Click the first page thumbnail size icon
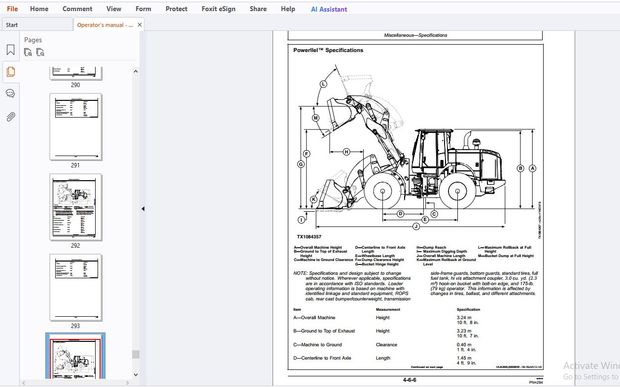 (x=28, y=52)
